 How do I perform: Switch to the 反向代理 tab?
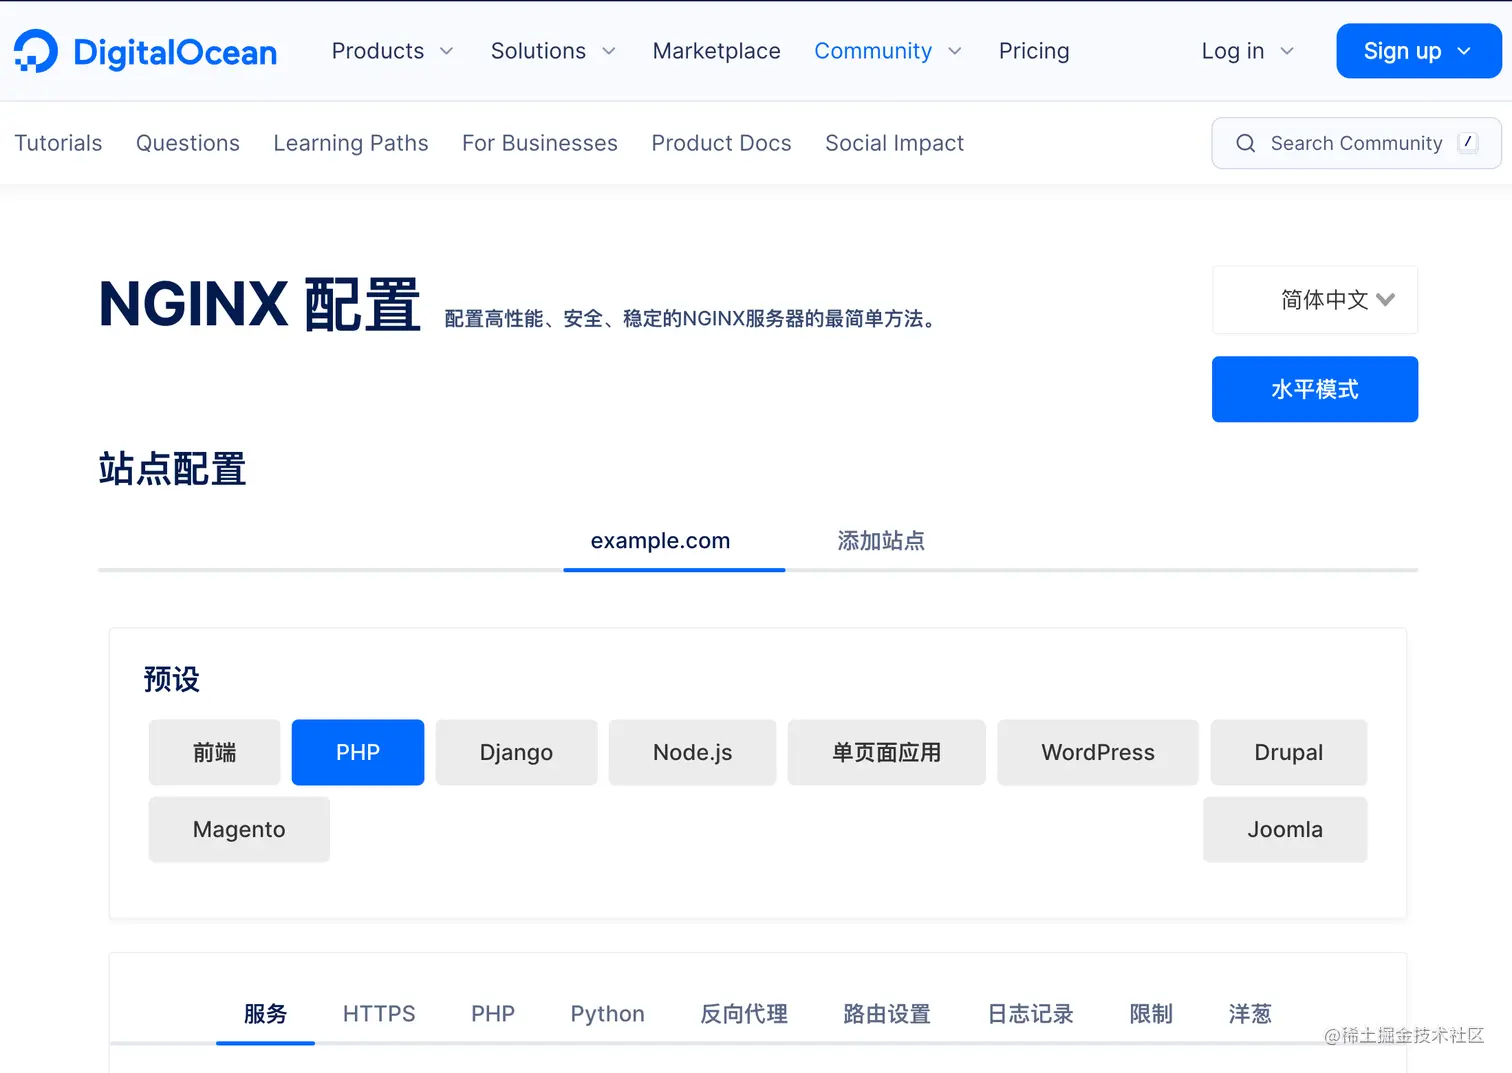click(744, 1014)
